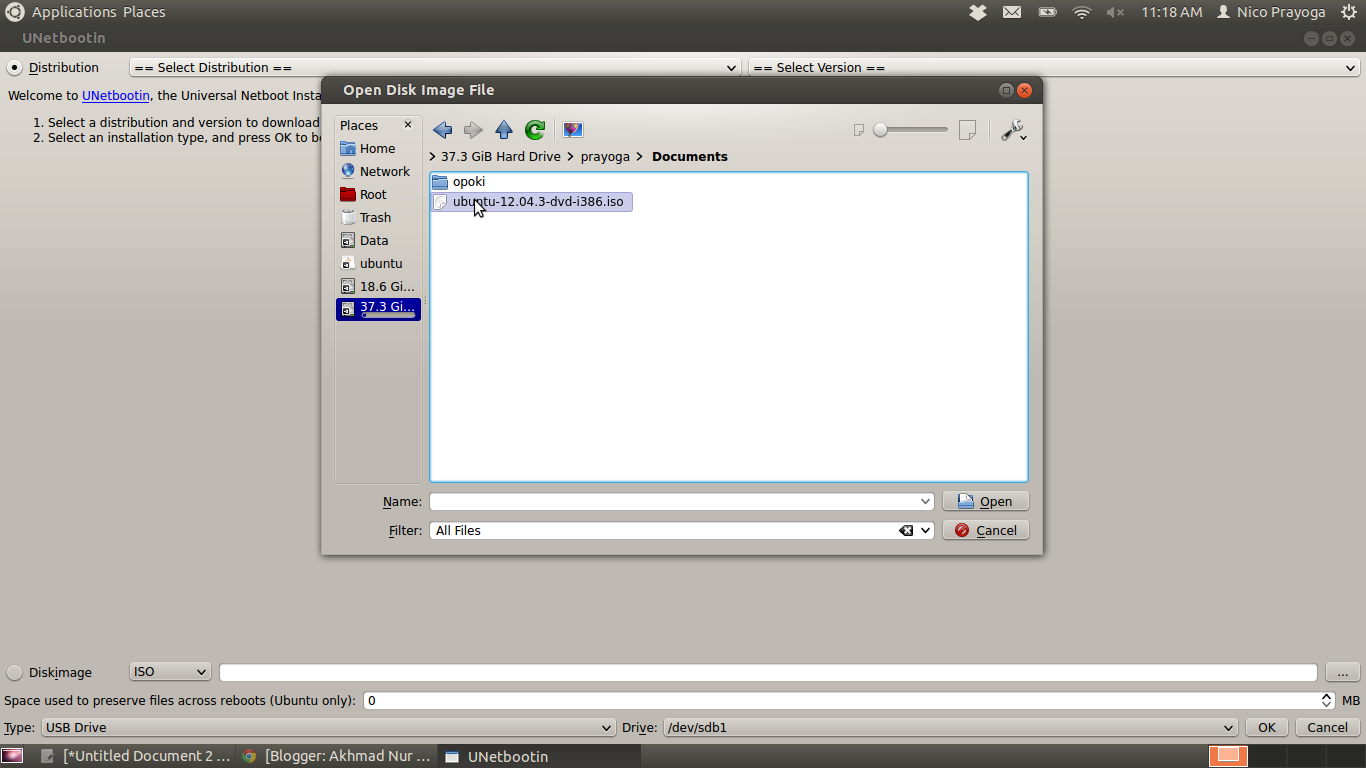This screenshot has height=768, width=1366.
Task: Clear the Filter field text
Action: (906, 531)
